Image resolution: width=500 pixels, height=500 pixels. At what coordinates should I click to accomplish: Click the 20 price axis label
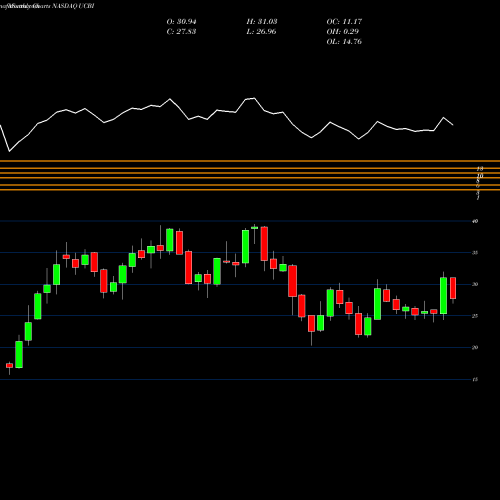coord(475,347)
